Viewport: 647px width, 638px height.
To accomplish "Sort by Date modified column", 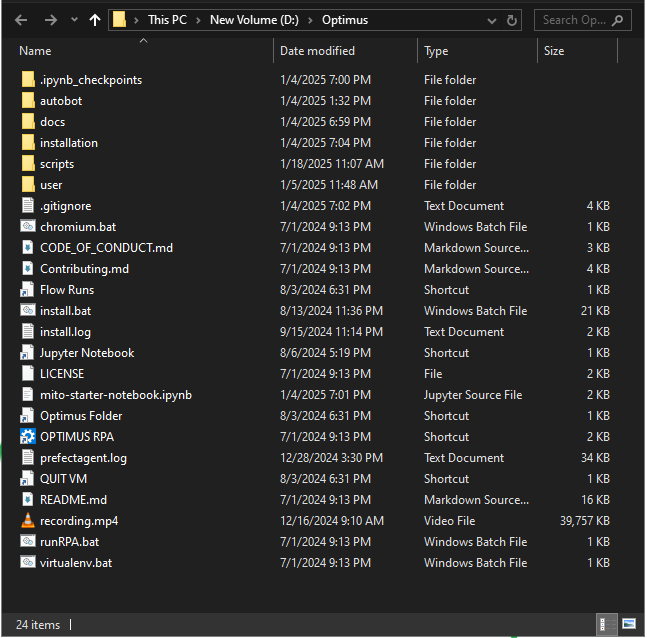I will (x=317, y=51).
